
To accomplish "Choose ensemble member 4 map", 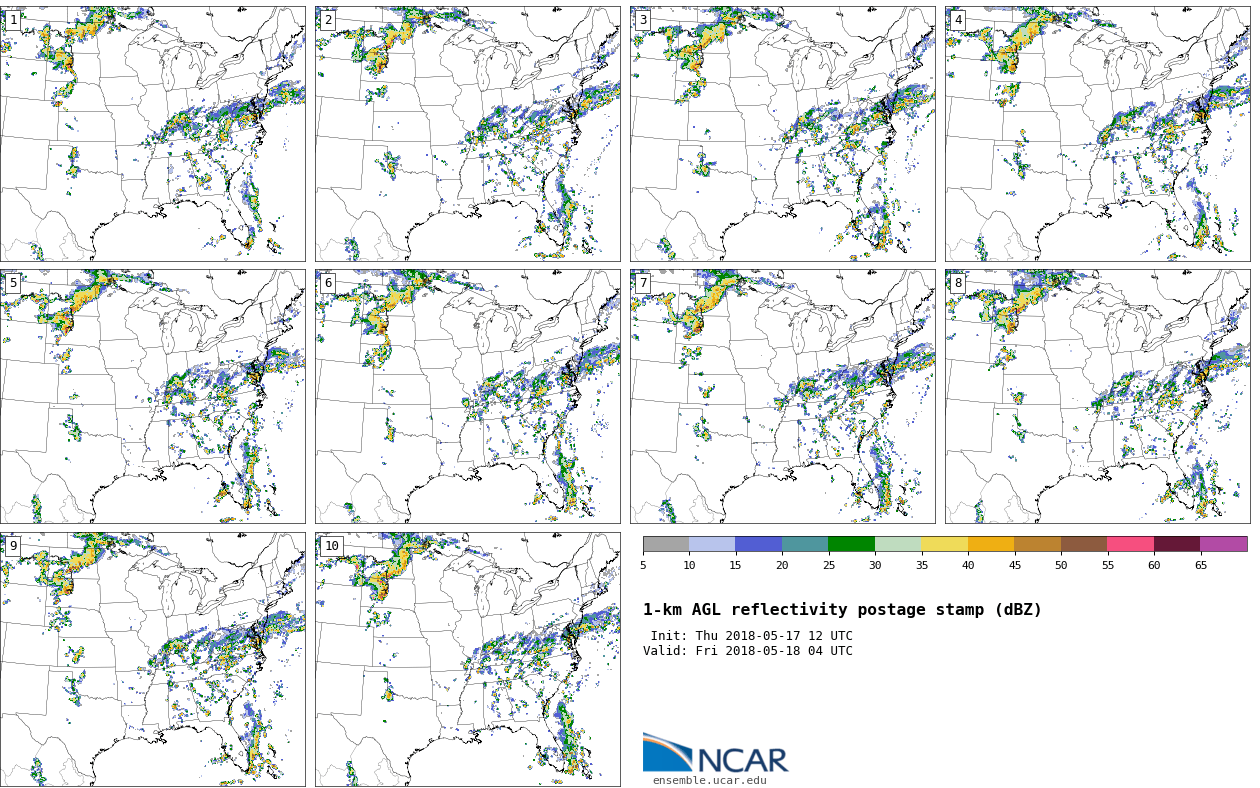I will coord(1097,134).
